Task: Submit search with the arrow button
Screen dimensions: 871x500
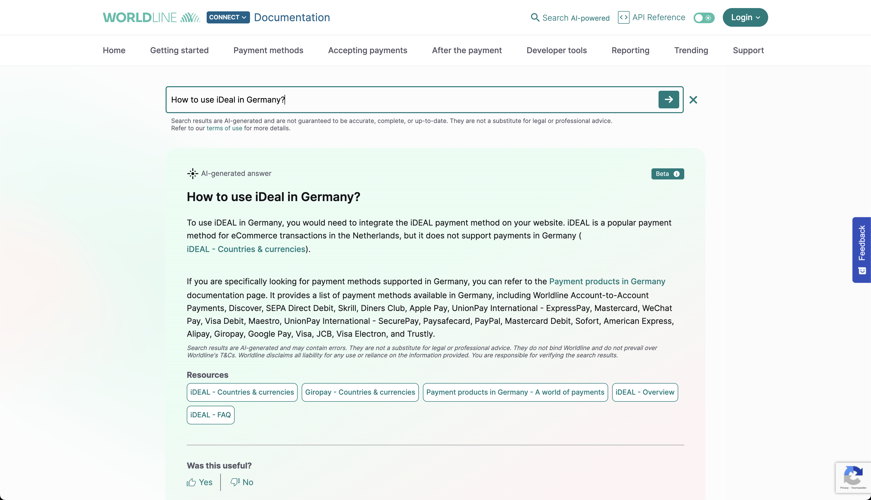Action: [x=669, y=99]
